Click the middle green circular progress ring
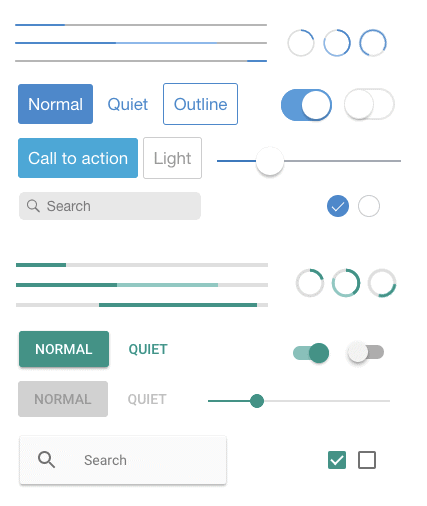 346,283
